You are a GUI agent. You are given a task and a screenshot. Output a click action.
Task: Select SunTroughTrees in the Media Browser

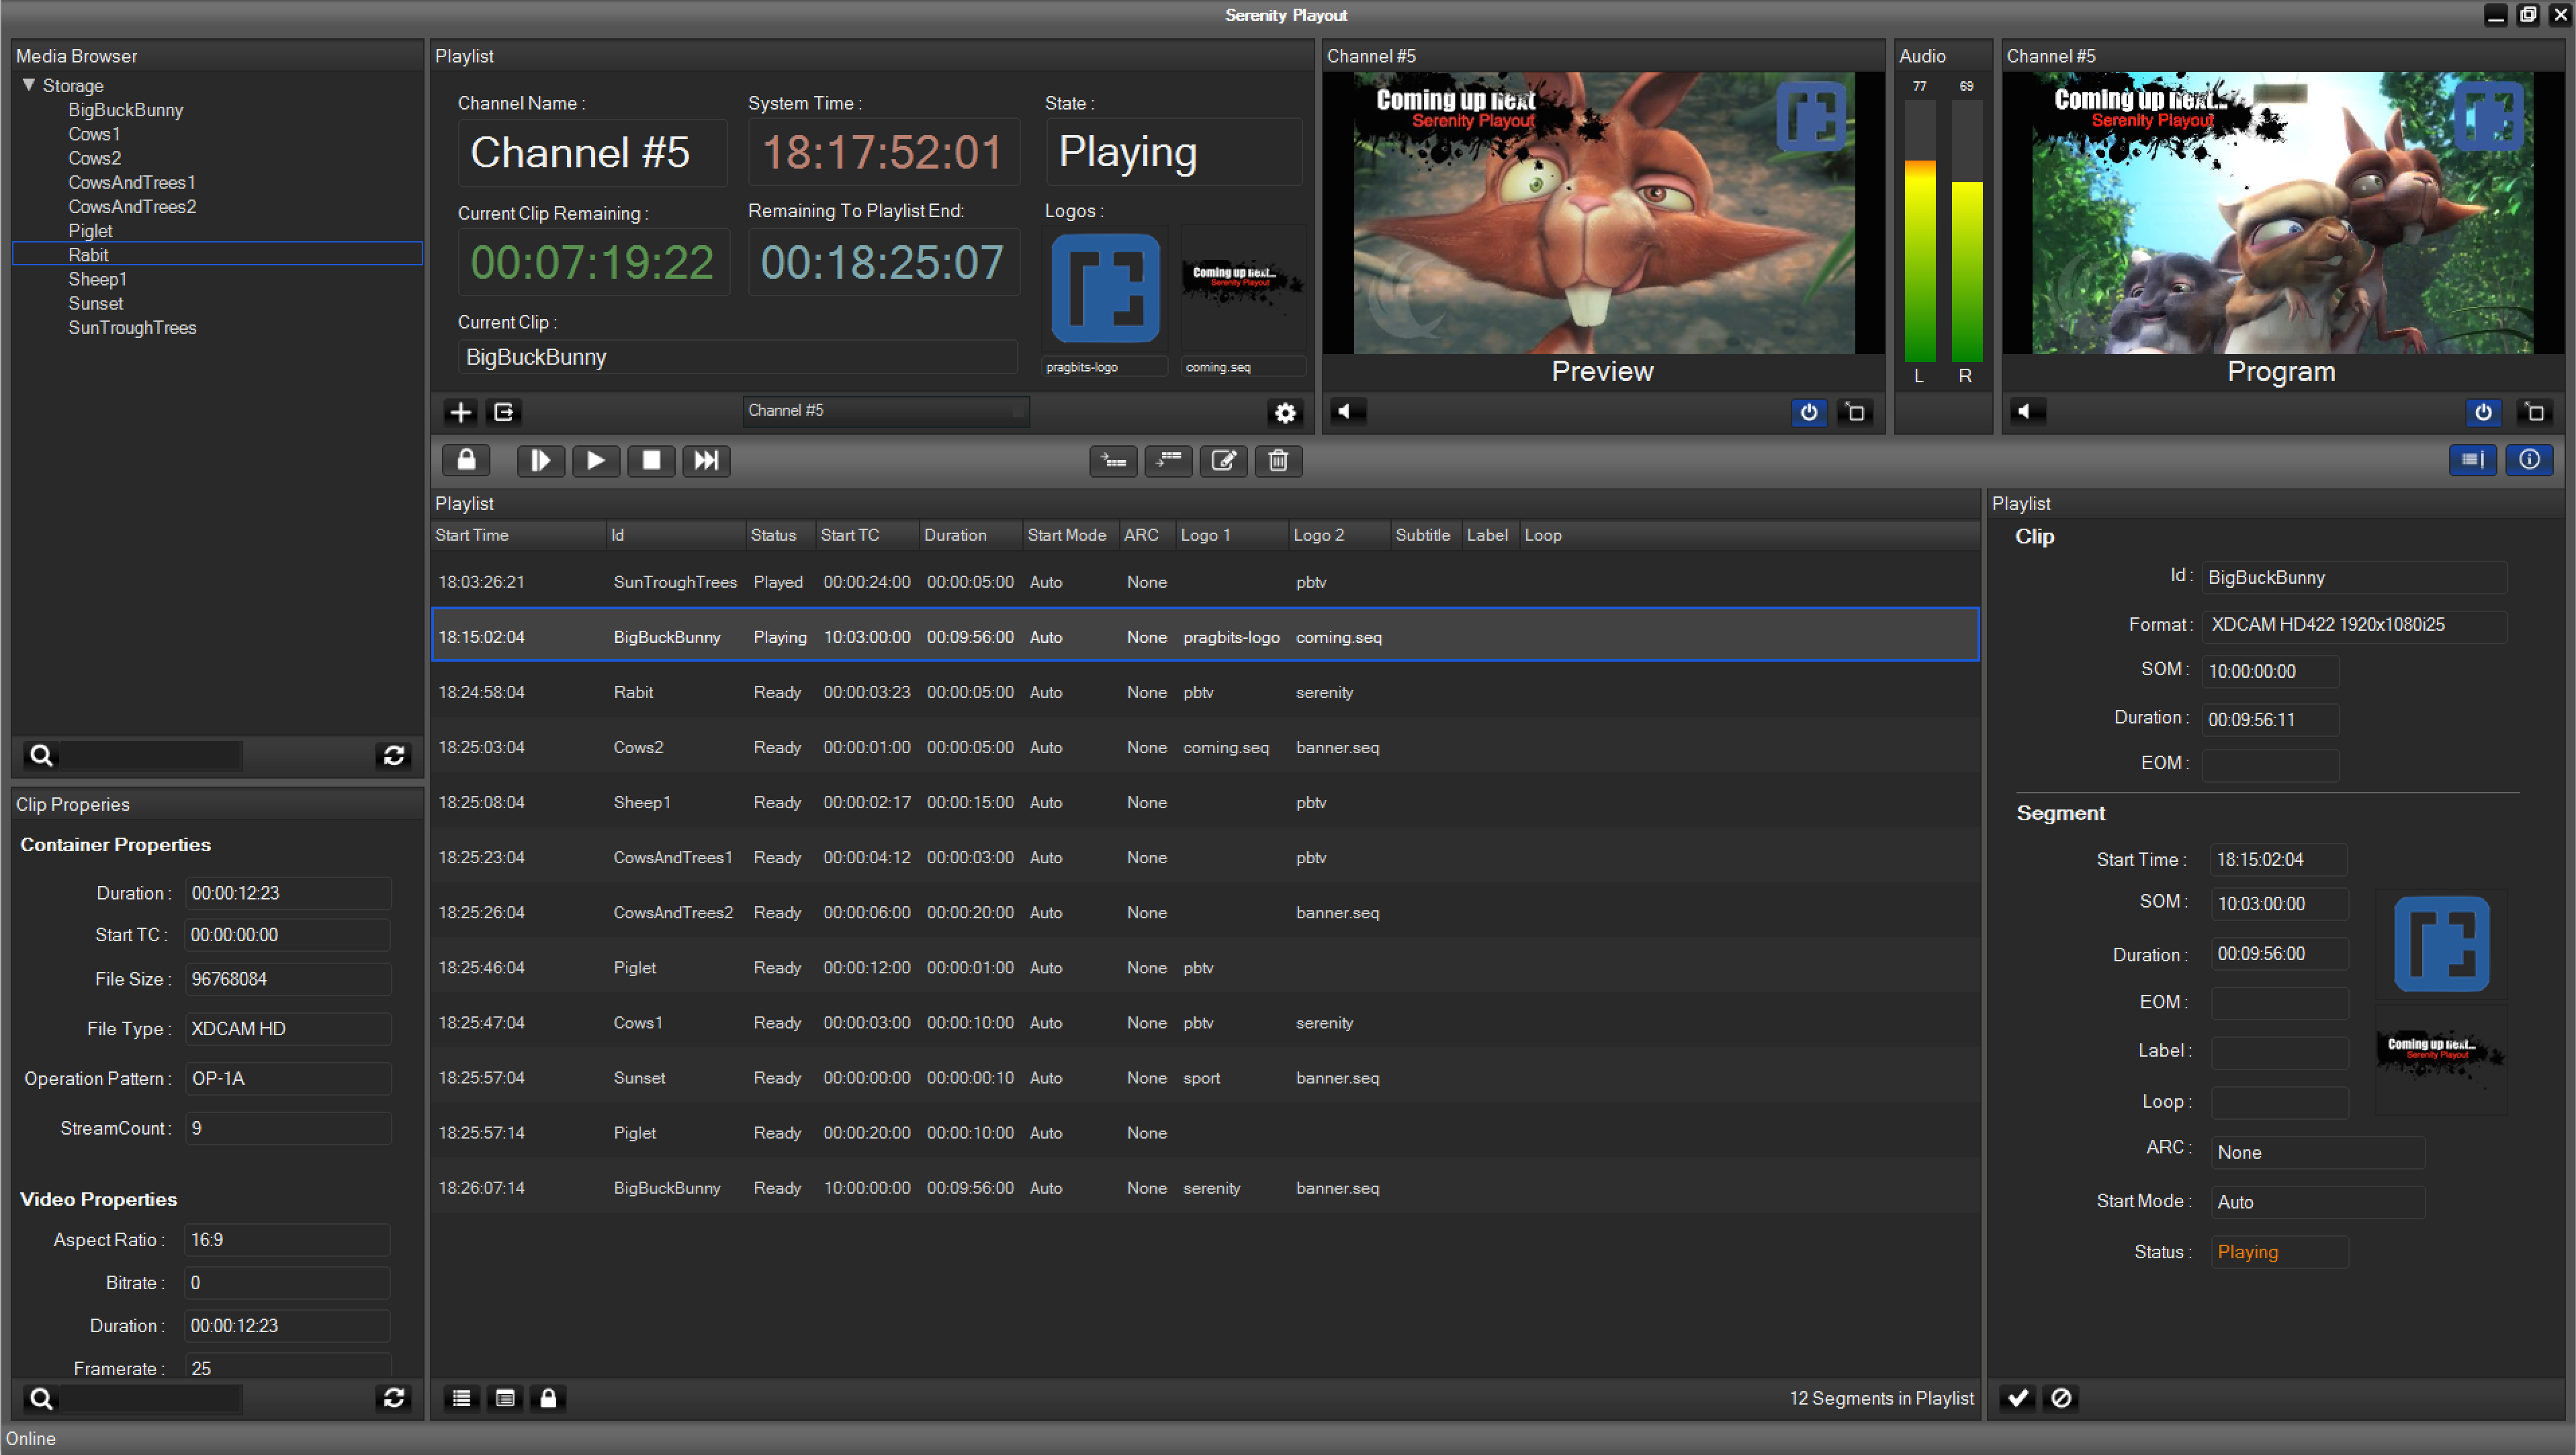[x=132, y=328]
